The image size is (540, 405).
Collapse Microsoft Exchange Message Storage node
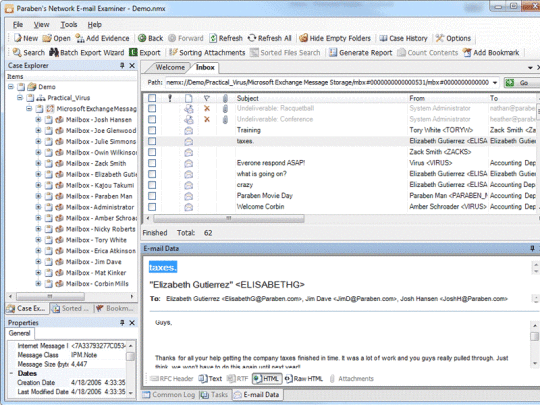pyautogui.click(x=29, y=109)
